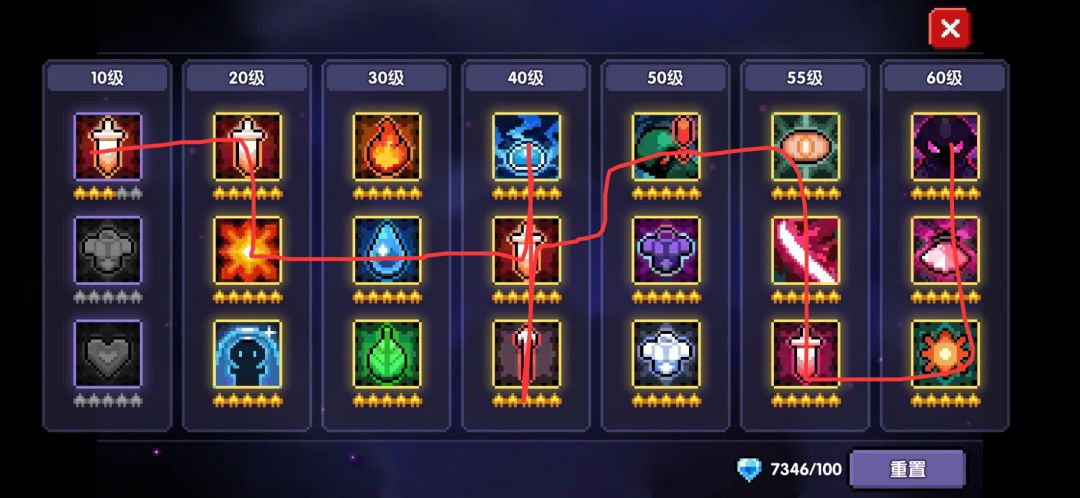Tap the blue diamond currency counter

tap(789, 470)
